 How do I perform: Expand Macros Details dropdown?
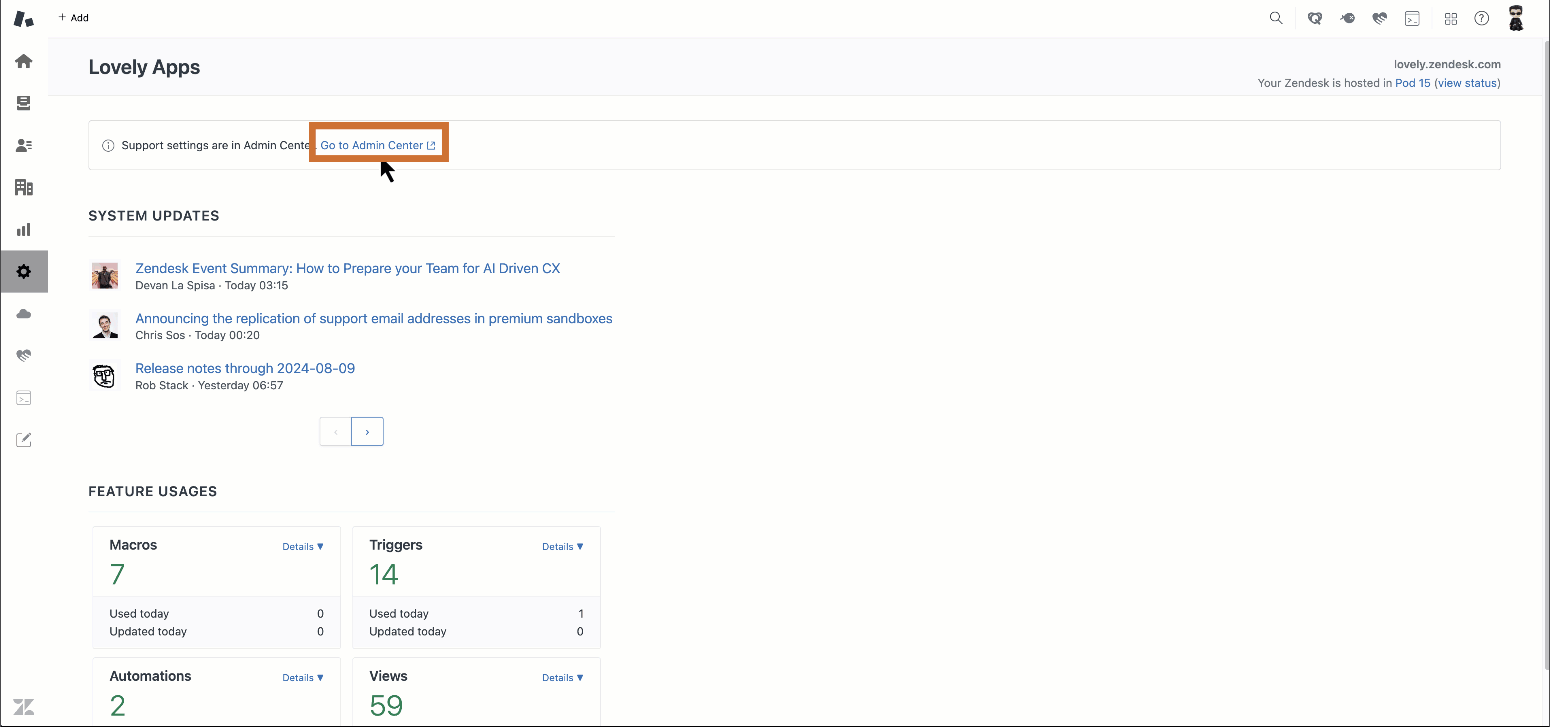303,547
